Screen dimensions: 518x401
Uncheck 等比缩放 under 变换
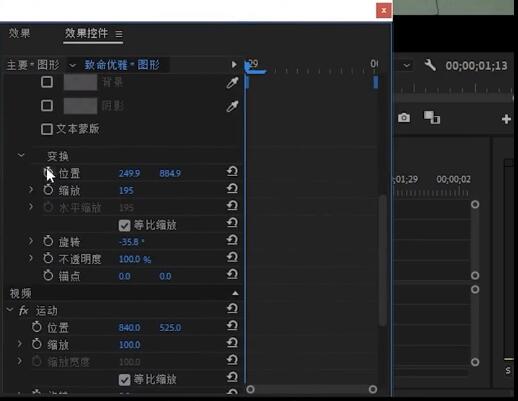tap(124, 226)
